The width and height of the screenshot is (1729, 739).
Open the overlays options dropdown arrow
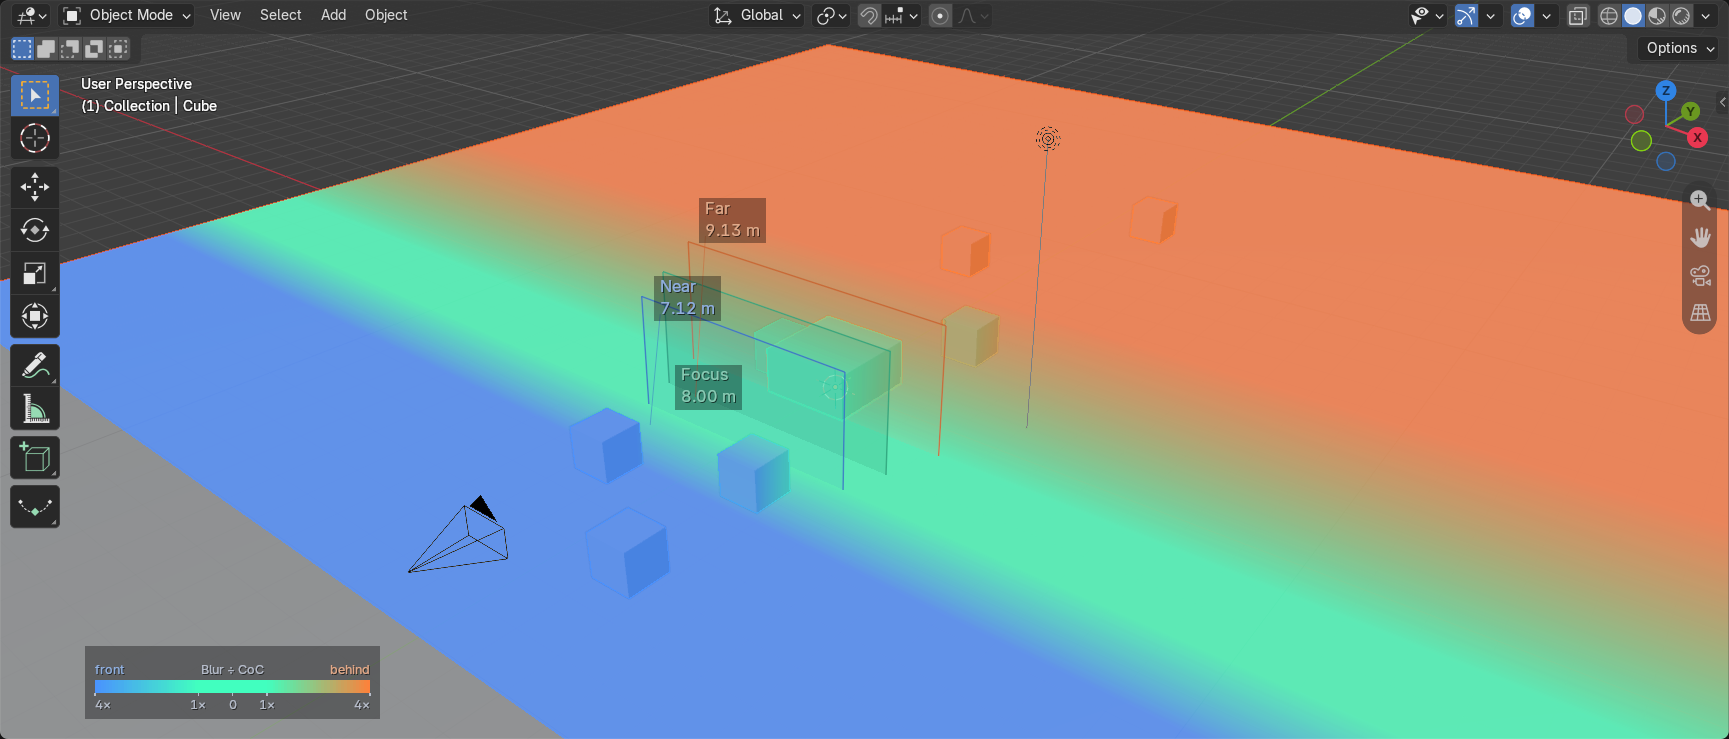pos(1546,15)
